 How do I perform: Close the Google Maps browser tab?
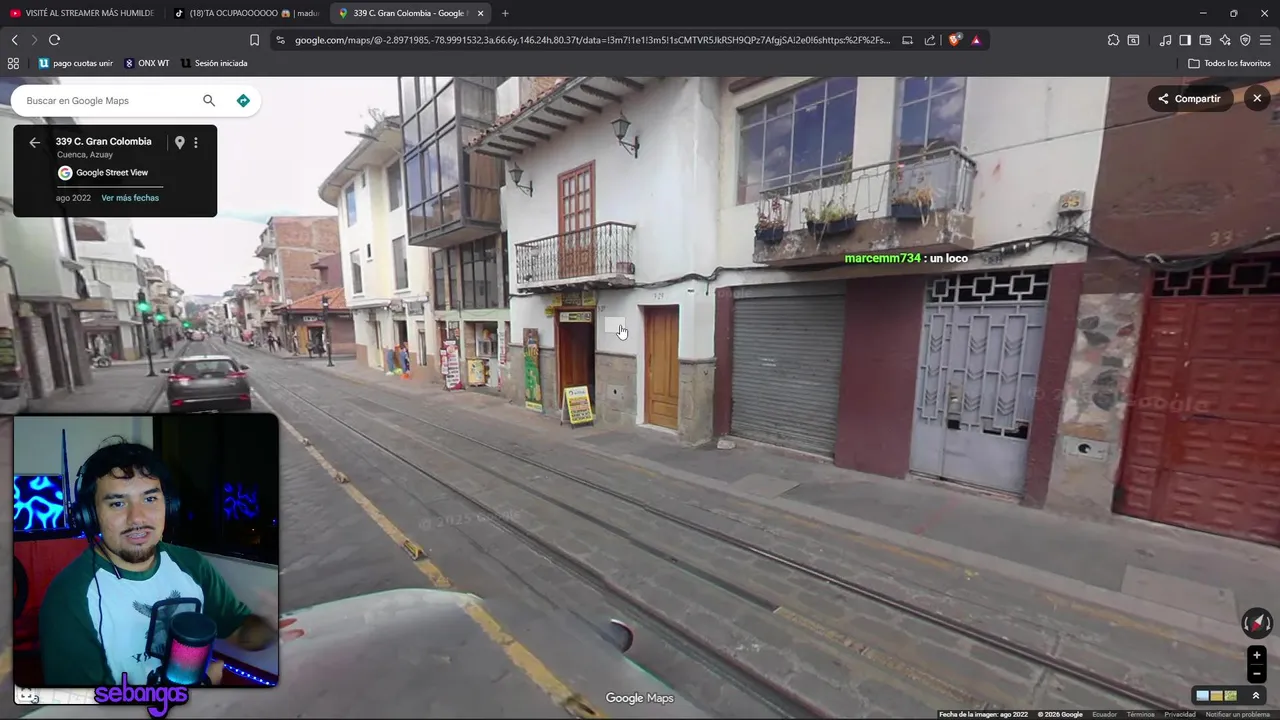(x=480, y=13)
